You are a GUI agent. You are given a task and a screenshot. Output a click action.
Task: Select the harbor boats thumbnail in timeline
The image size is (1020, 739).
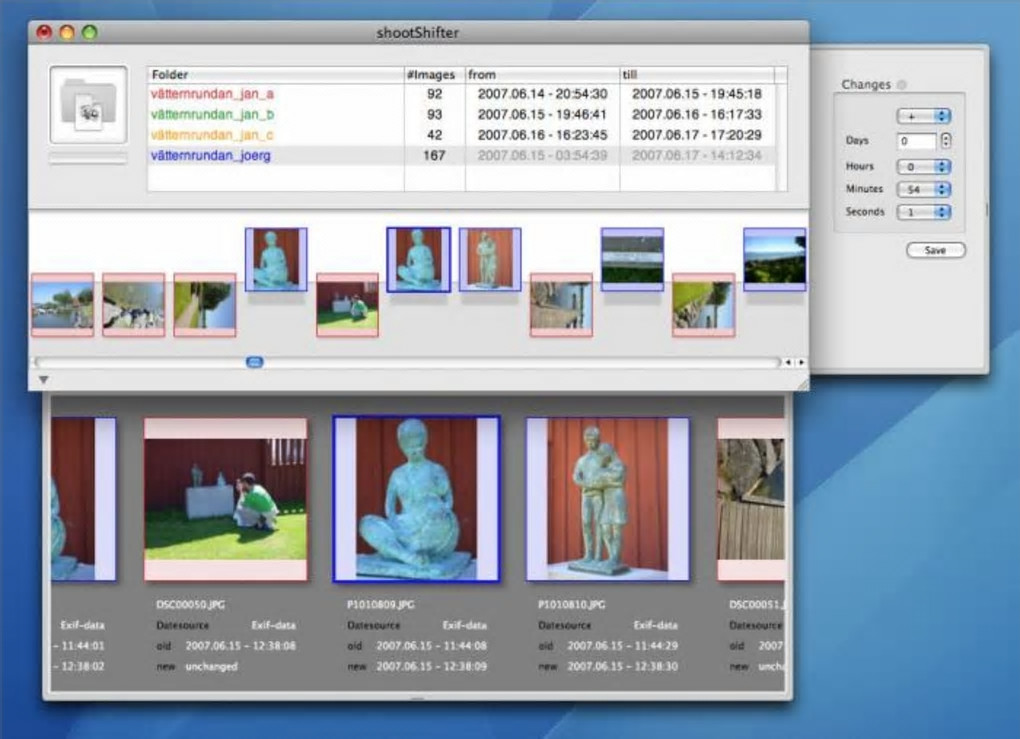[62, 305]
